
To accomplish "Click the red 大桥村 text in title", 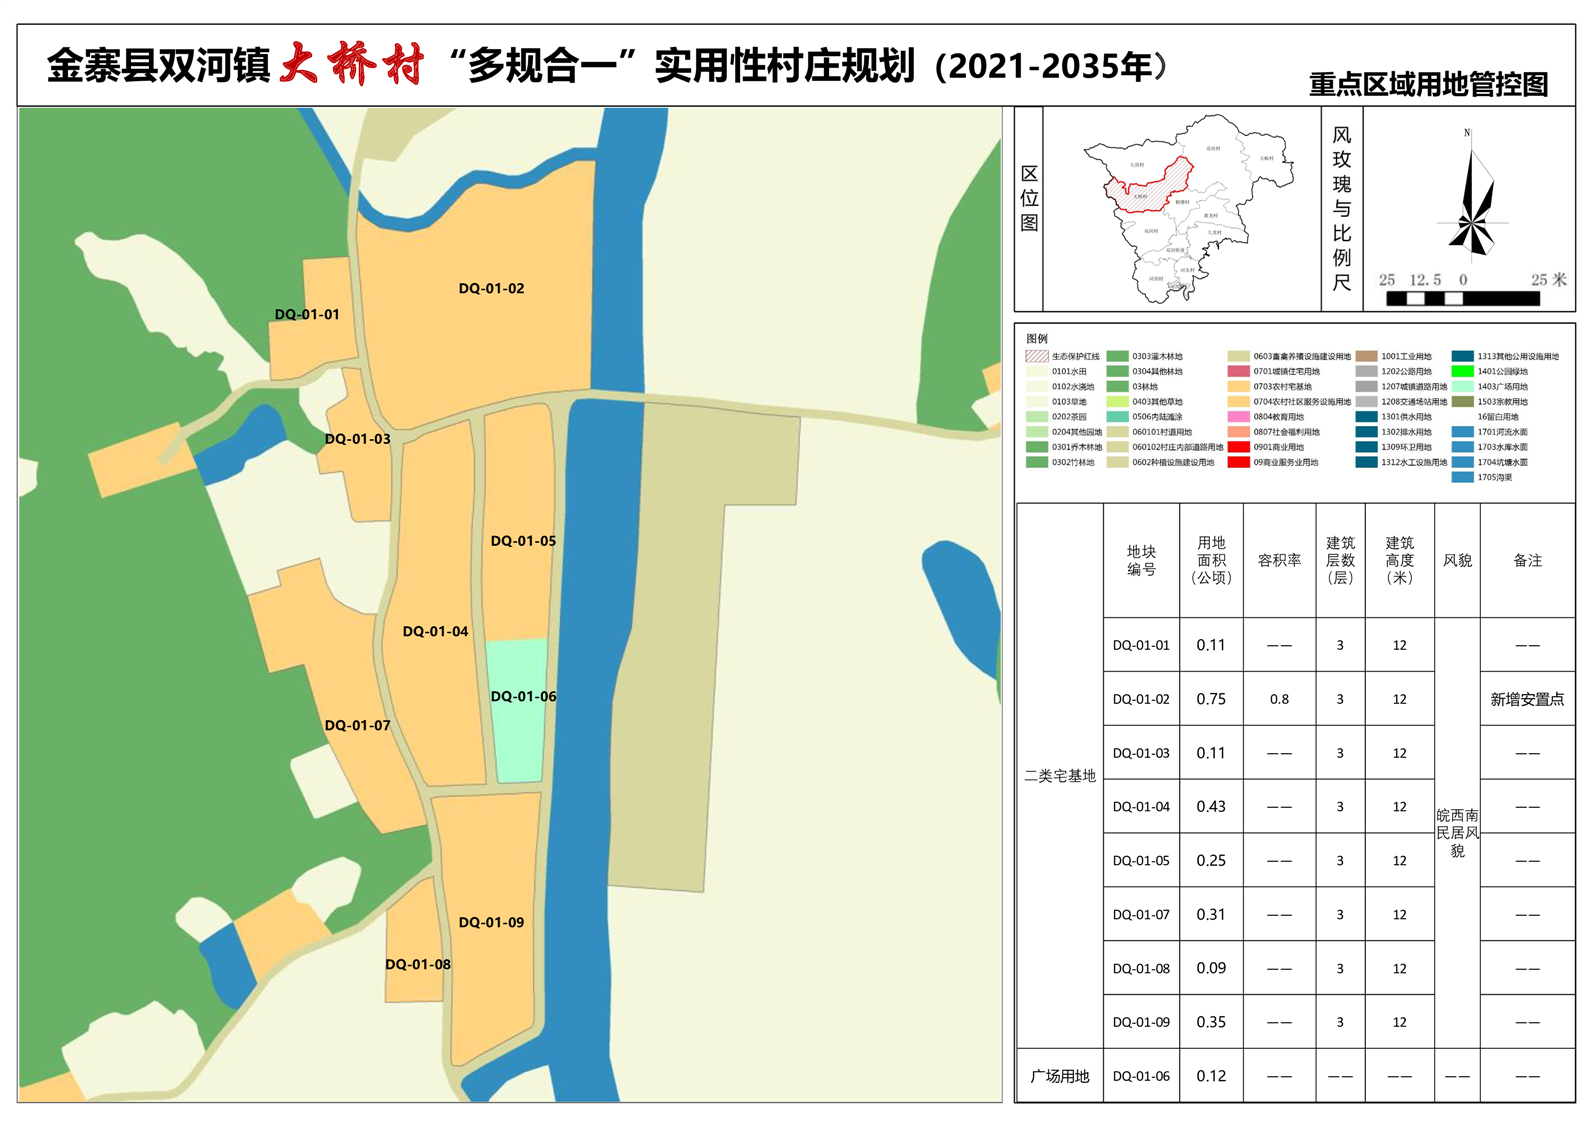I will pyautogui.click(x=352, y=65).
